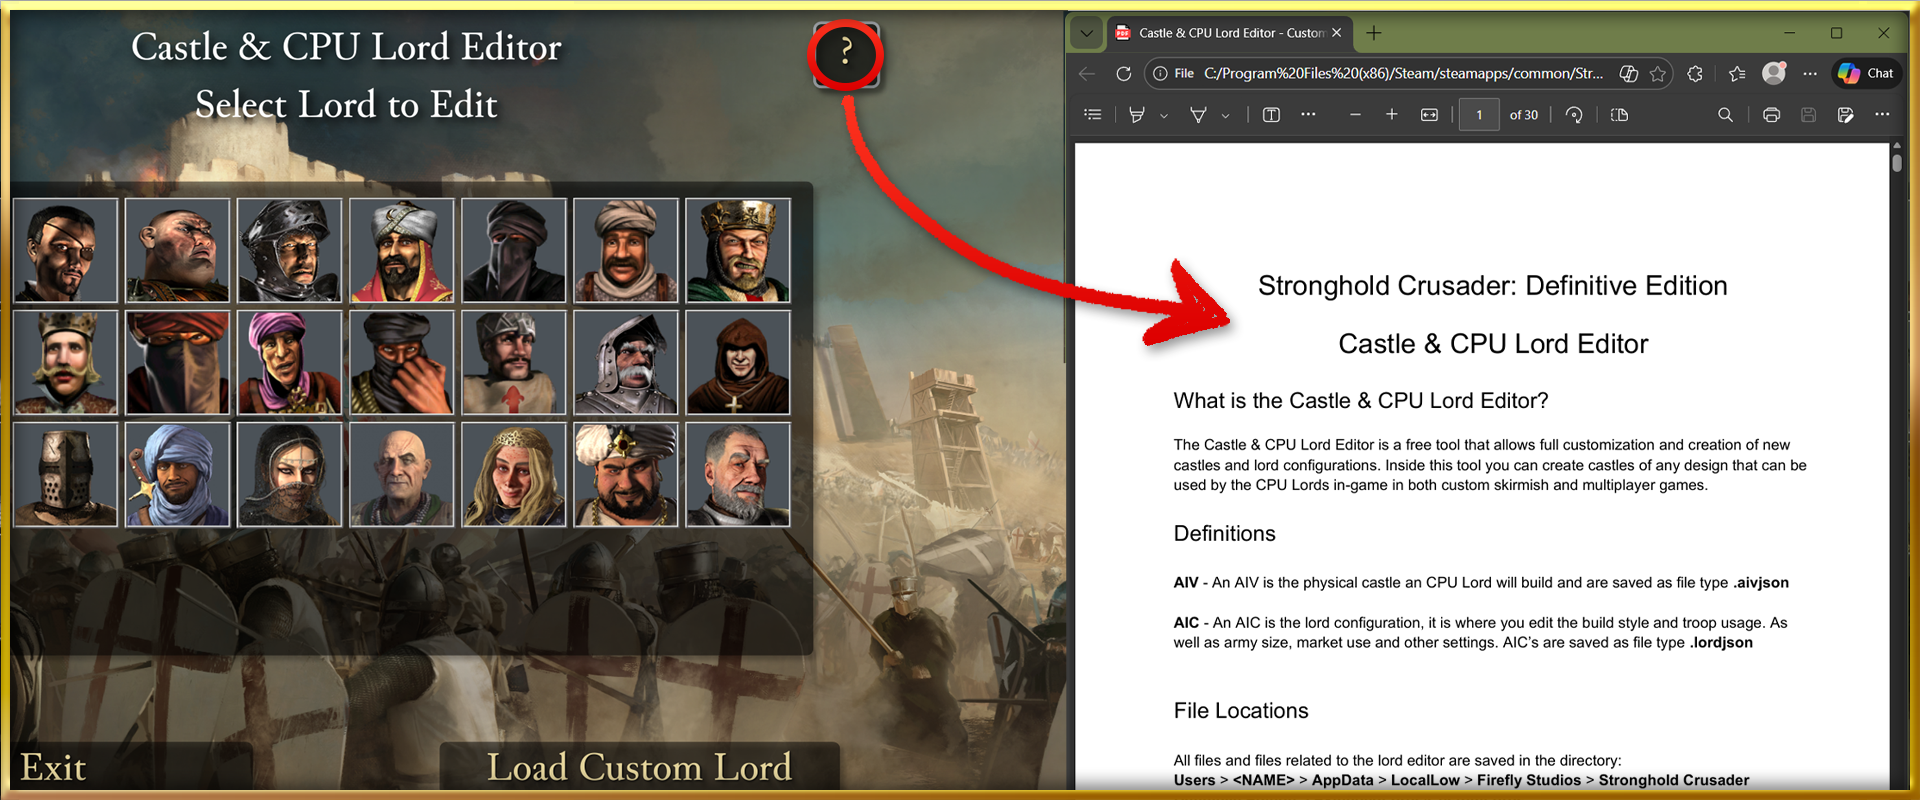
Task: Open a new browser tab
Action: tap(1374, 33)
